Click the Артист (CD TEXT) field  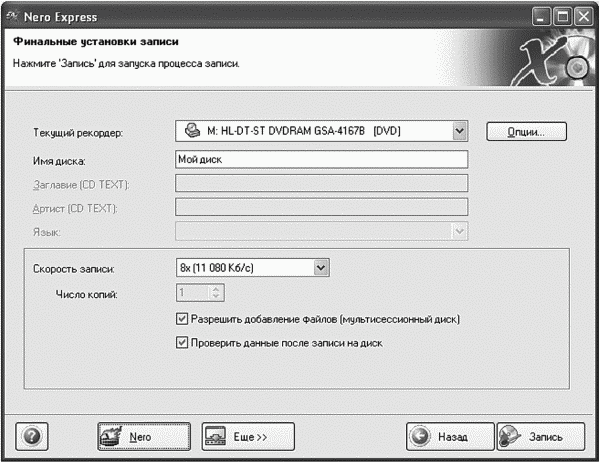click(321, 207)
